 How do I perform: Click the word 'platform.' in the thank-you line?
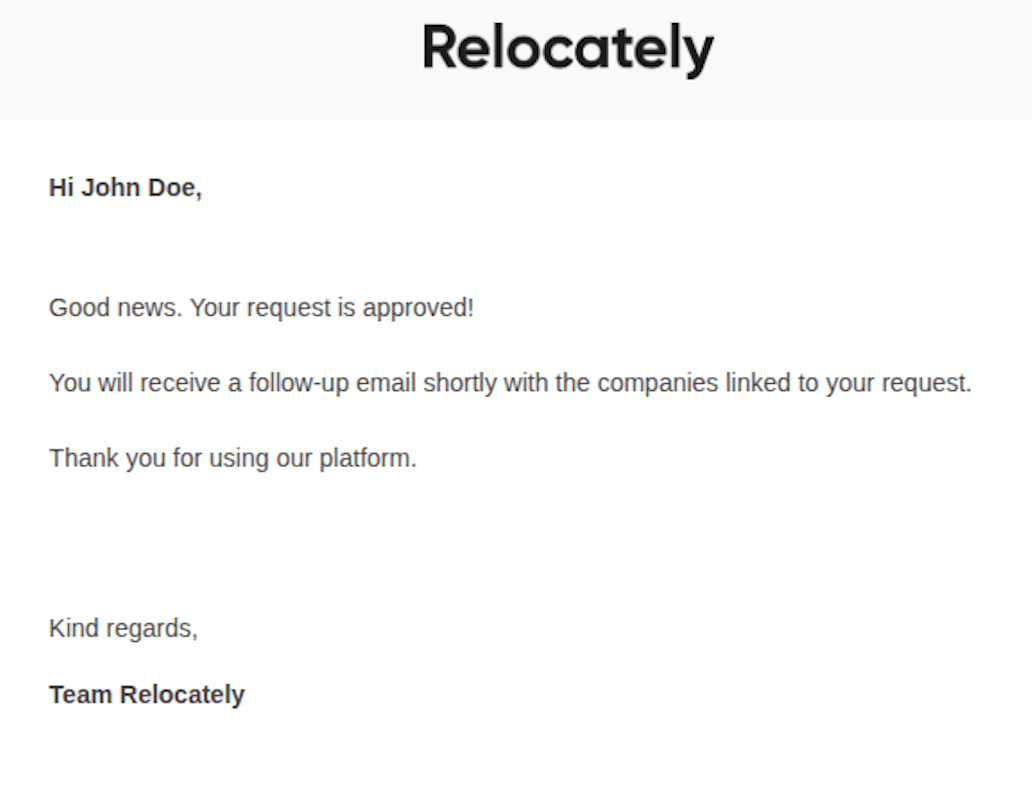click(368, 459)
